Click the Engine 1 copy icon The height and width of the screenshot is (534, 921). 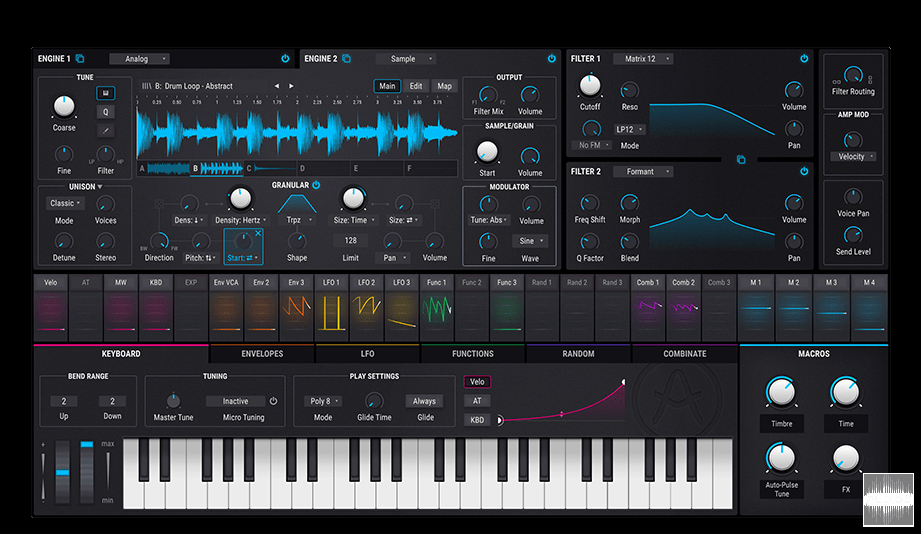(80, 59)
